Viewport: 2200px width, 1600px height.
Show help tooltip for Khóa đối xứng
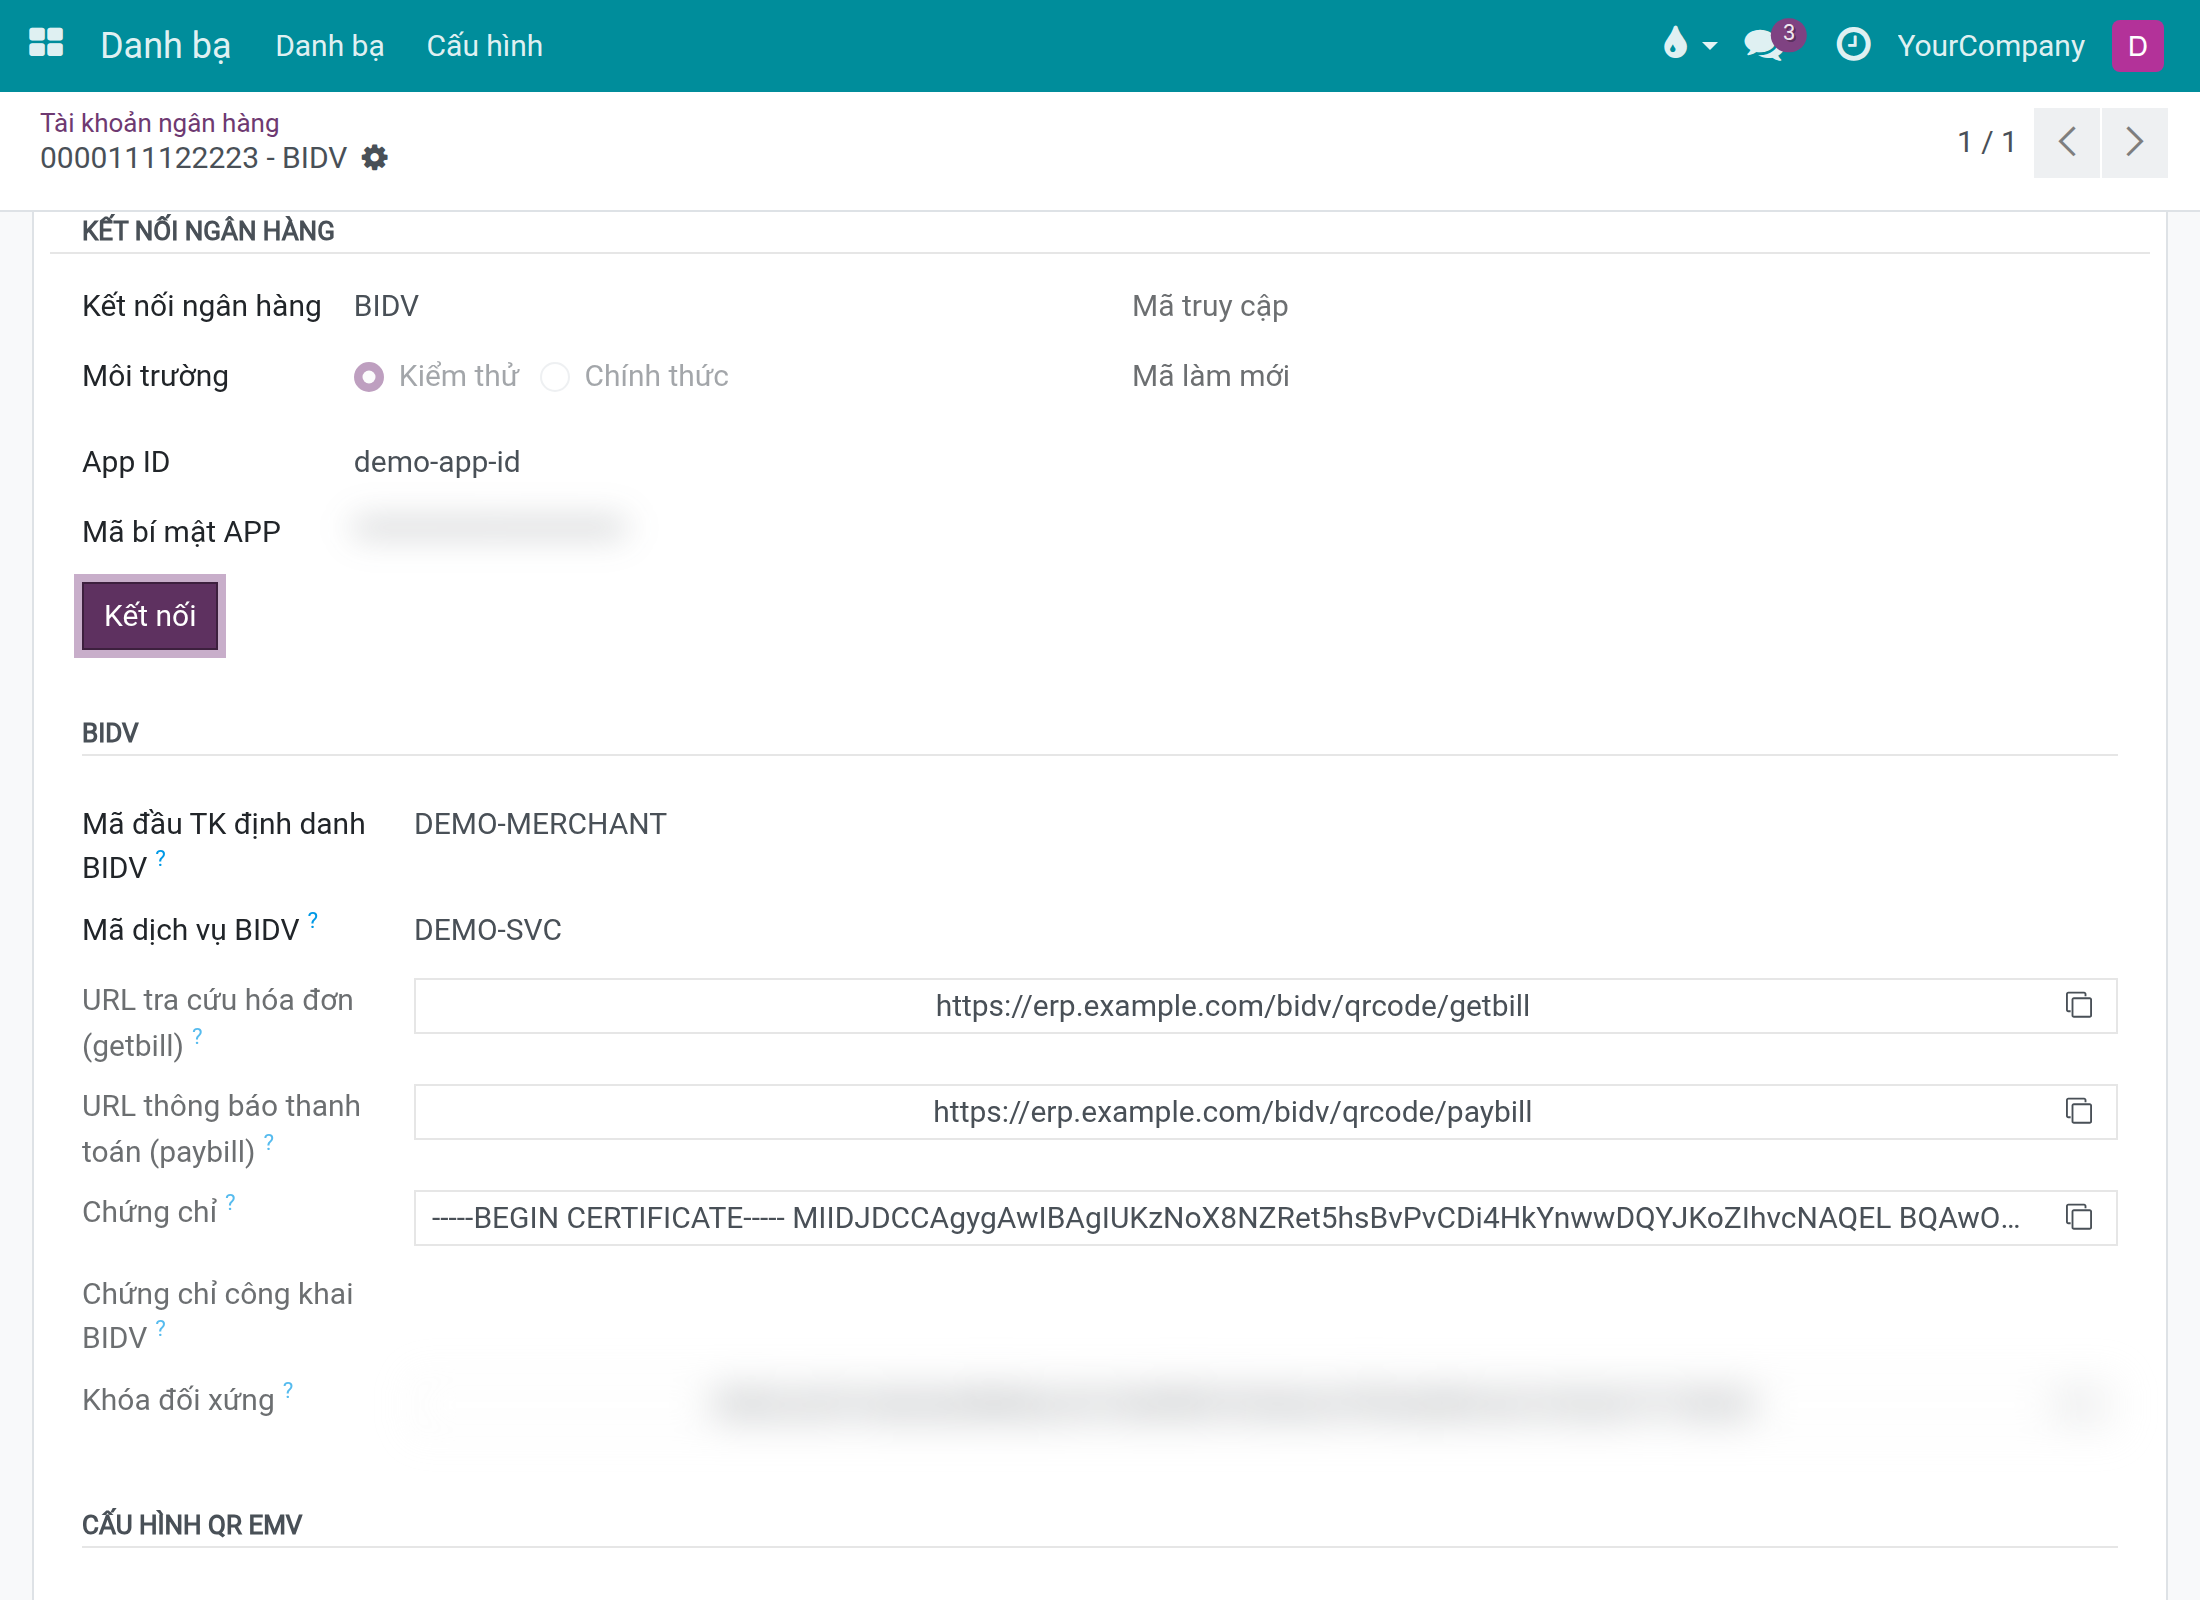[x=288, y=1390]
